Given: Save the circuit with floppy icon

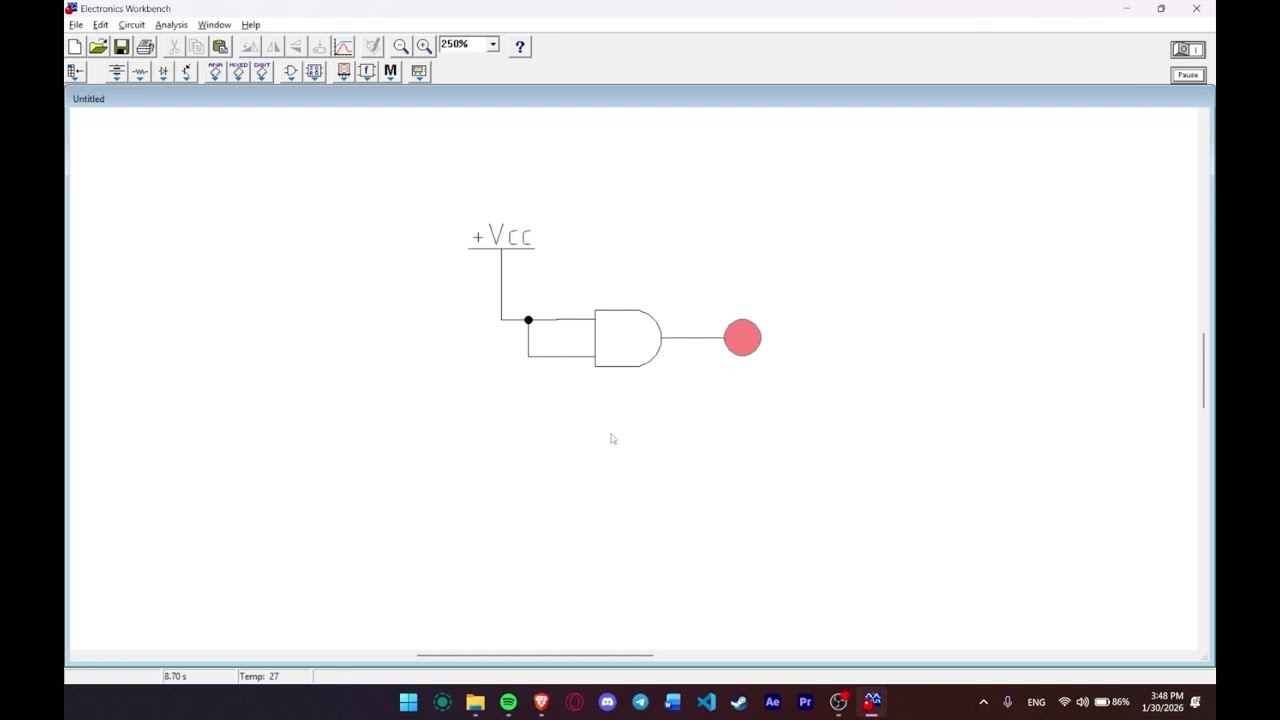Looking at the screenshot, I should [x=121, y=46].
